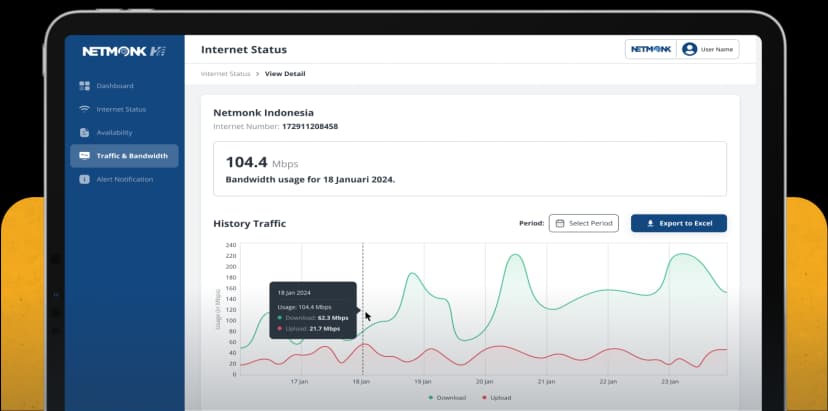Click the Traffic & Bandwidth monitor icon
828x411 pixels.
[x=84, y=156]
